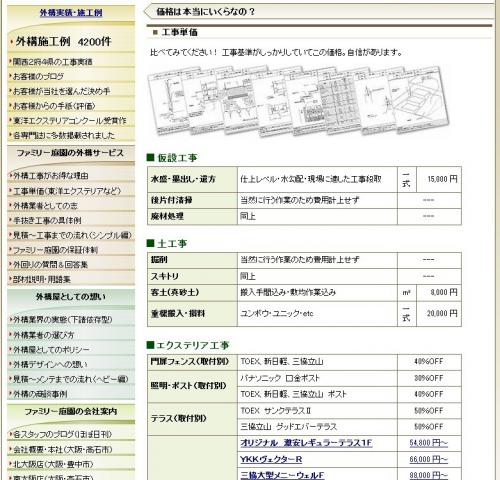Open 外構デザインへの想い link
This screenshot has width=500, height=480.
pos(50,364)
